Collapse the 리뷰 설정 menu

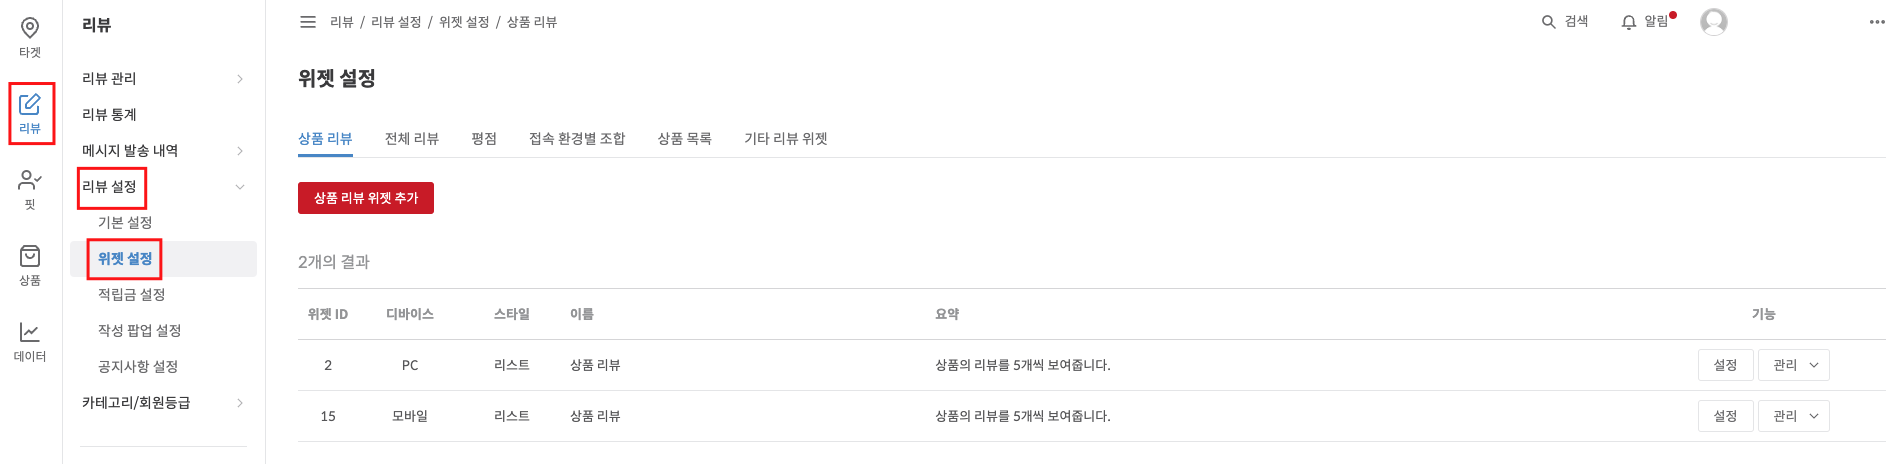pyautogui.click(x=240, y=187)
